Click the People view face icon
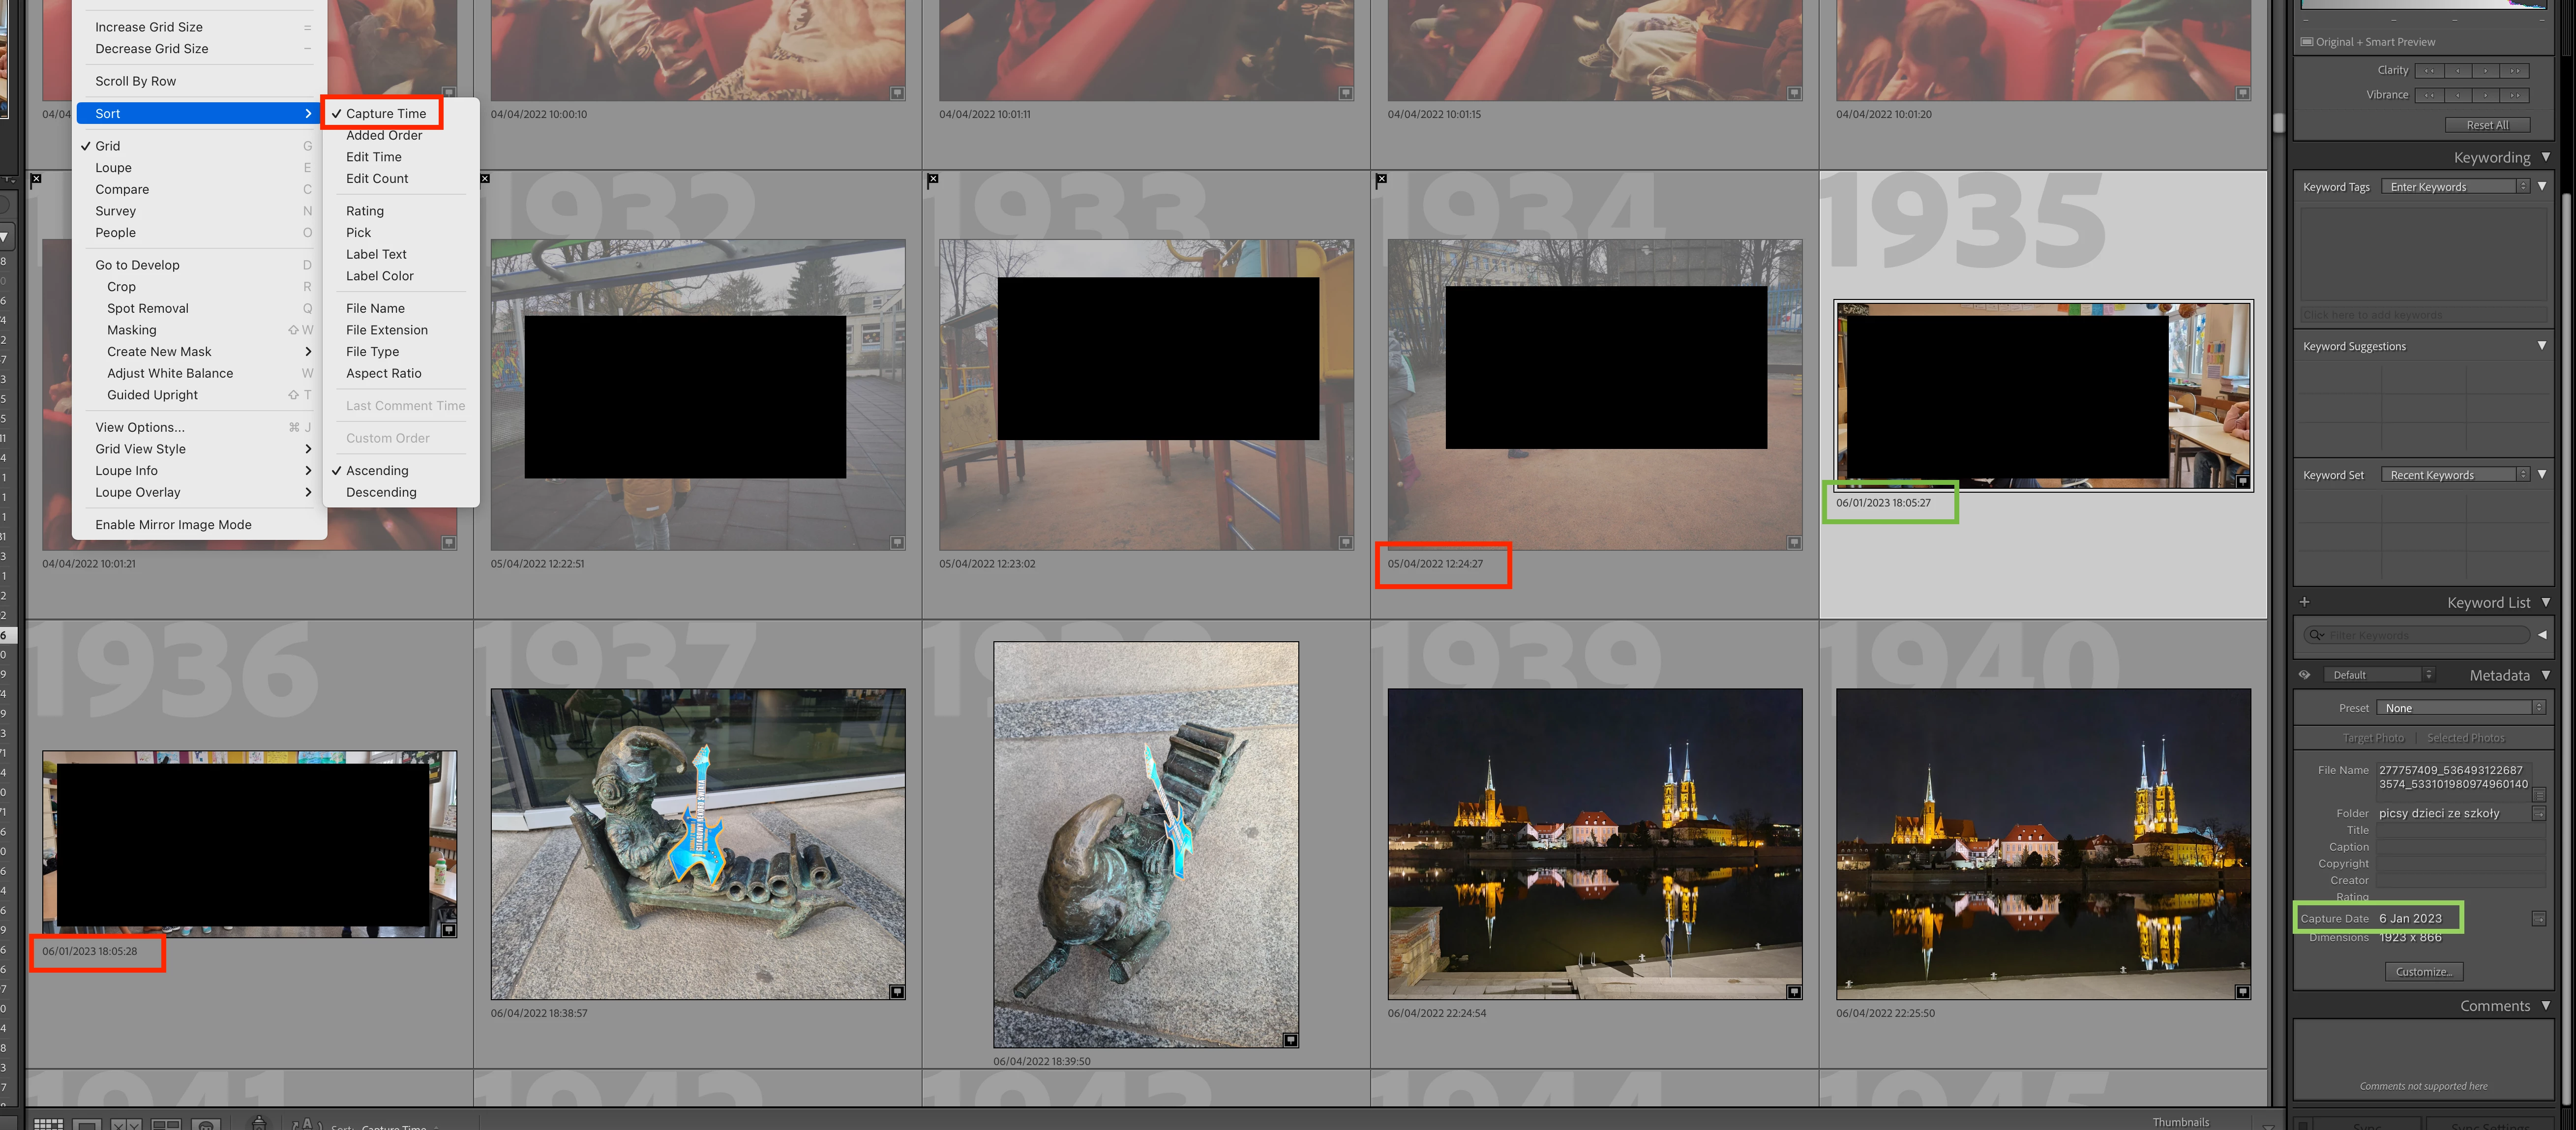Viewport: 2576px width, 1130px height. [x=206, y=1124]
